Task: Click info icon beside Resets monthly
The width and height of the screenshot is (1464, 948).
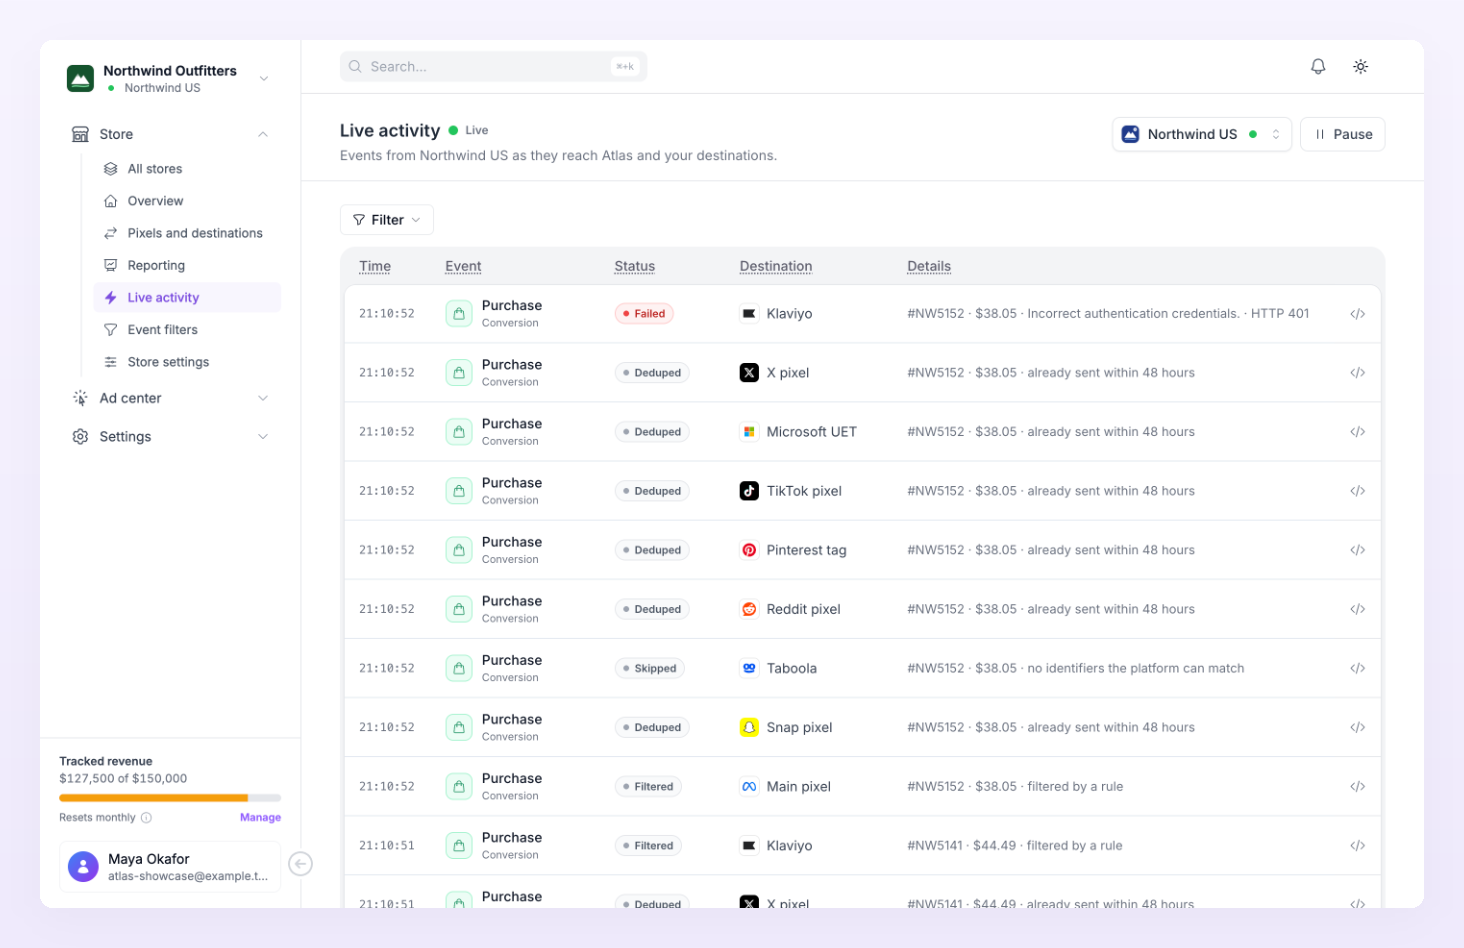Action: point(146,818)
